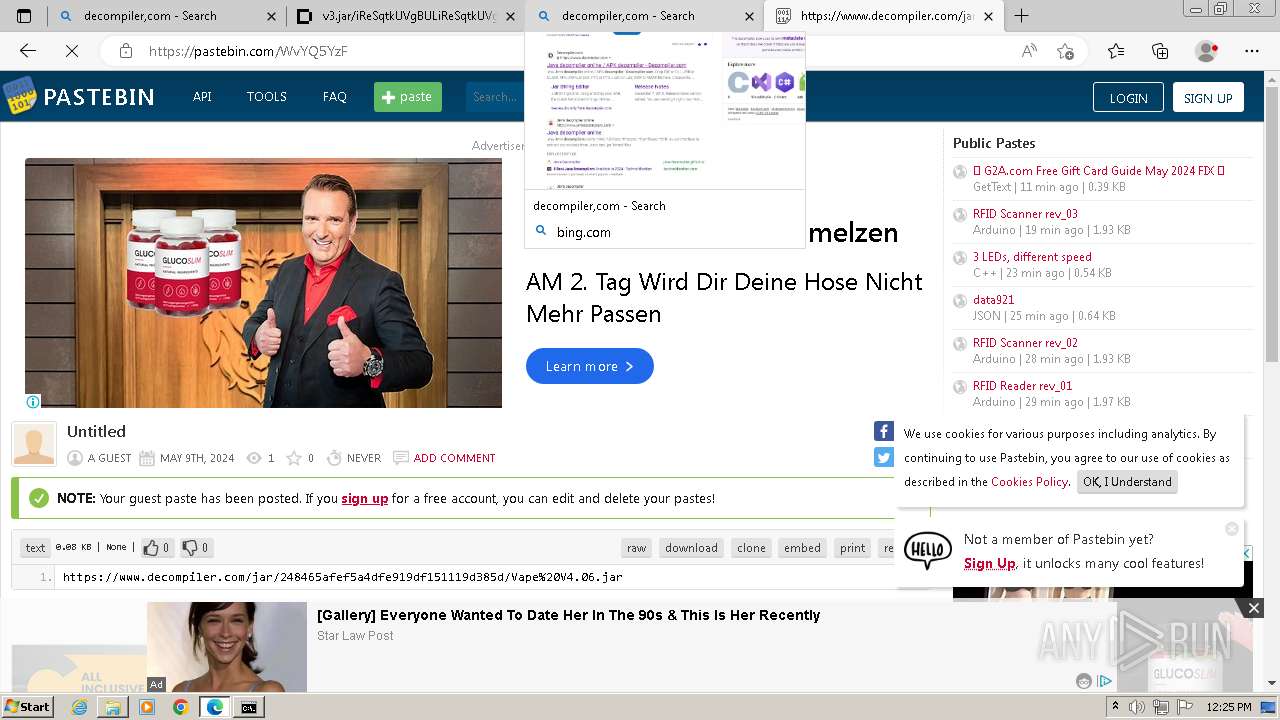The height and width of the screenshot is (720, 1280).
Task: Click Learn more ad button
Action: point(590,366)
